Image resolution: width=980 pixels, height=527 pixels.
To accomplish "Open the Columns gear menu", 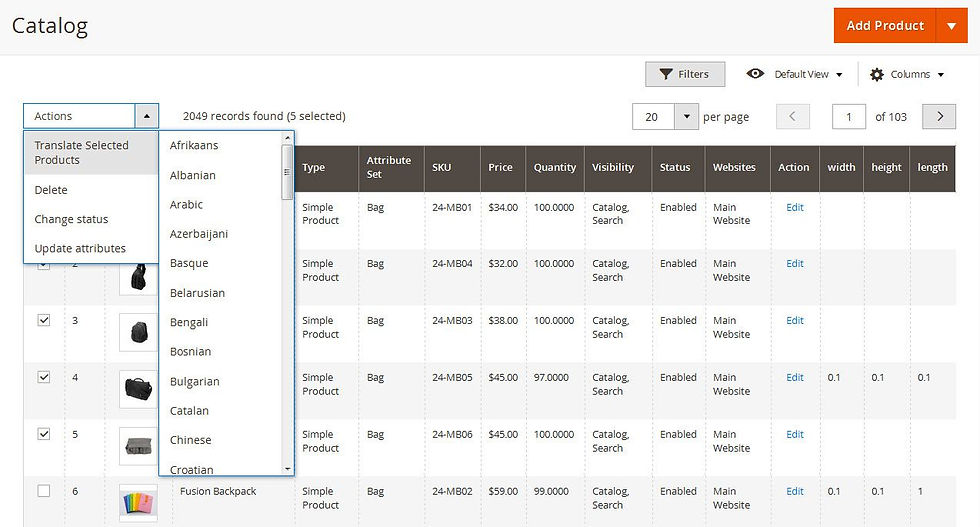I will click(x=907, y=74).
